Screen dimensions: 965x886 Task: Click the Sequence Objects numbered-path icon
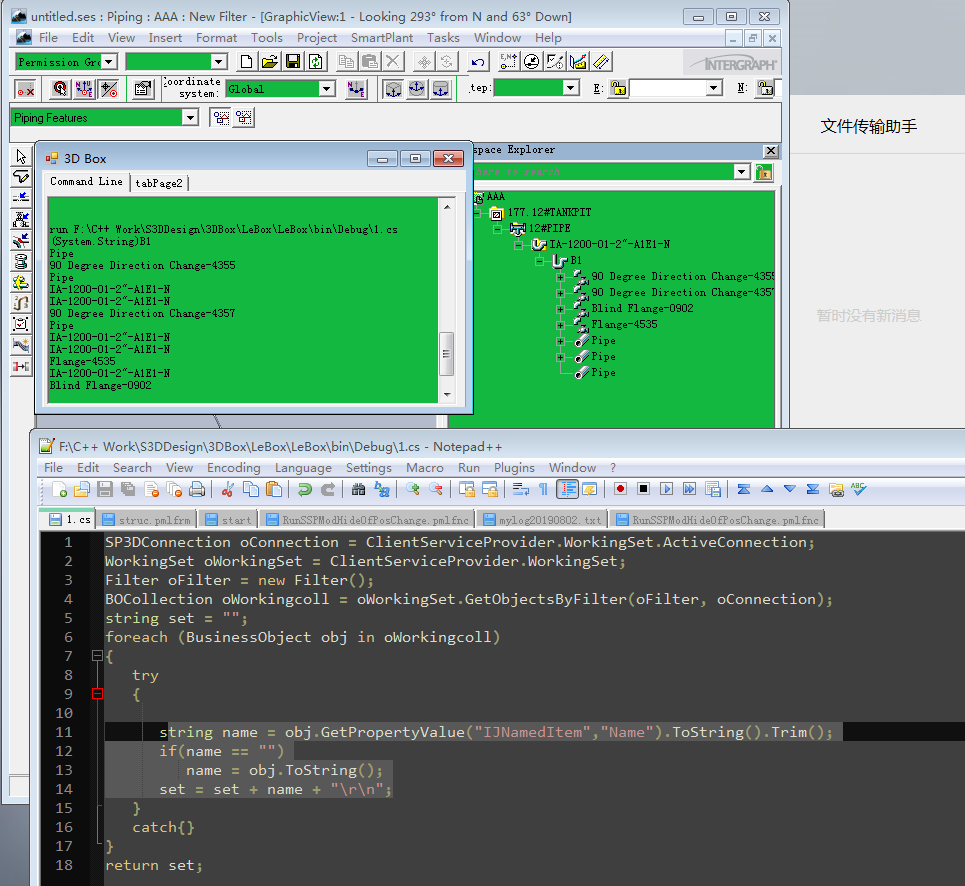21,303
